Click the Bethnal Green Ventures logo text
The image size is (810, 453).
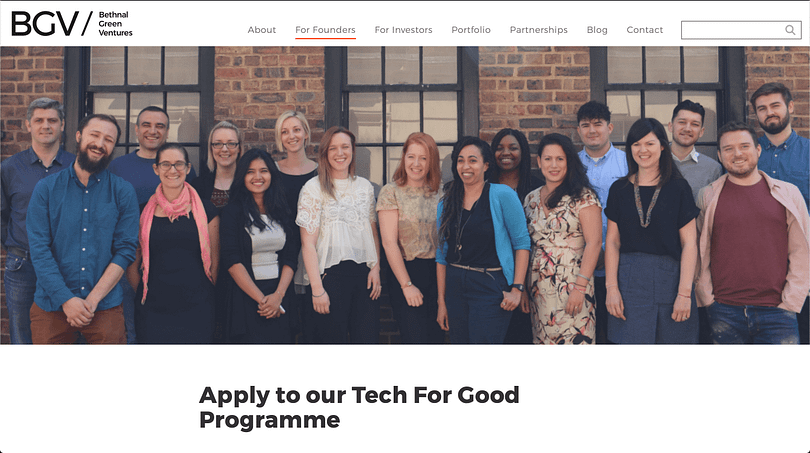tap(115, 24)
